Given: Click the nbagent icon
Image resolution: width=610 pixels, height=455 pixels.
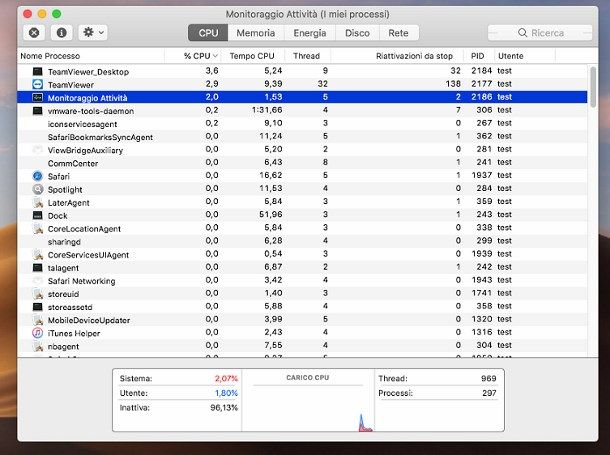Looking at the screenshot, I should (37, 346).
